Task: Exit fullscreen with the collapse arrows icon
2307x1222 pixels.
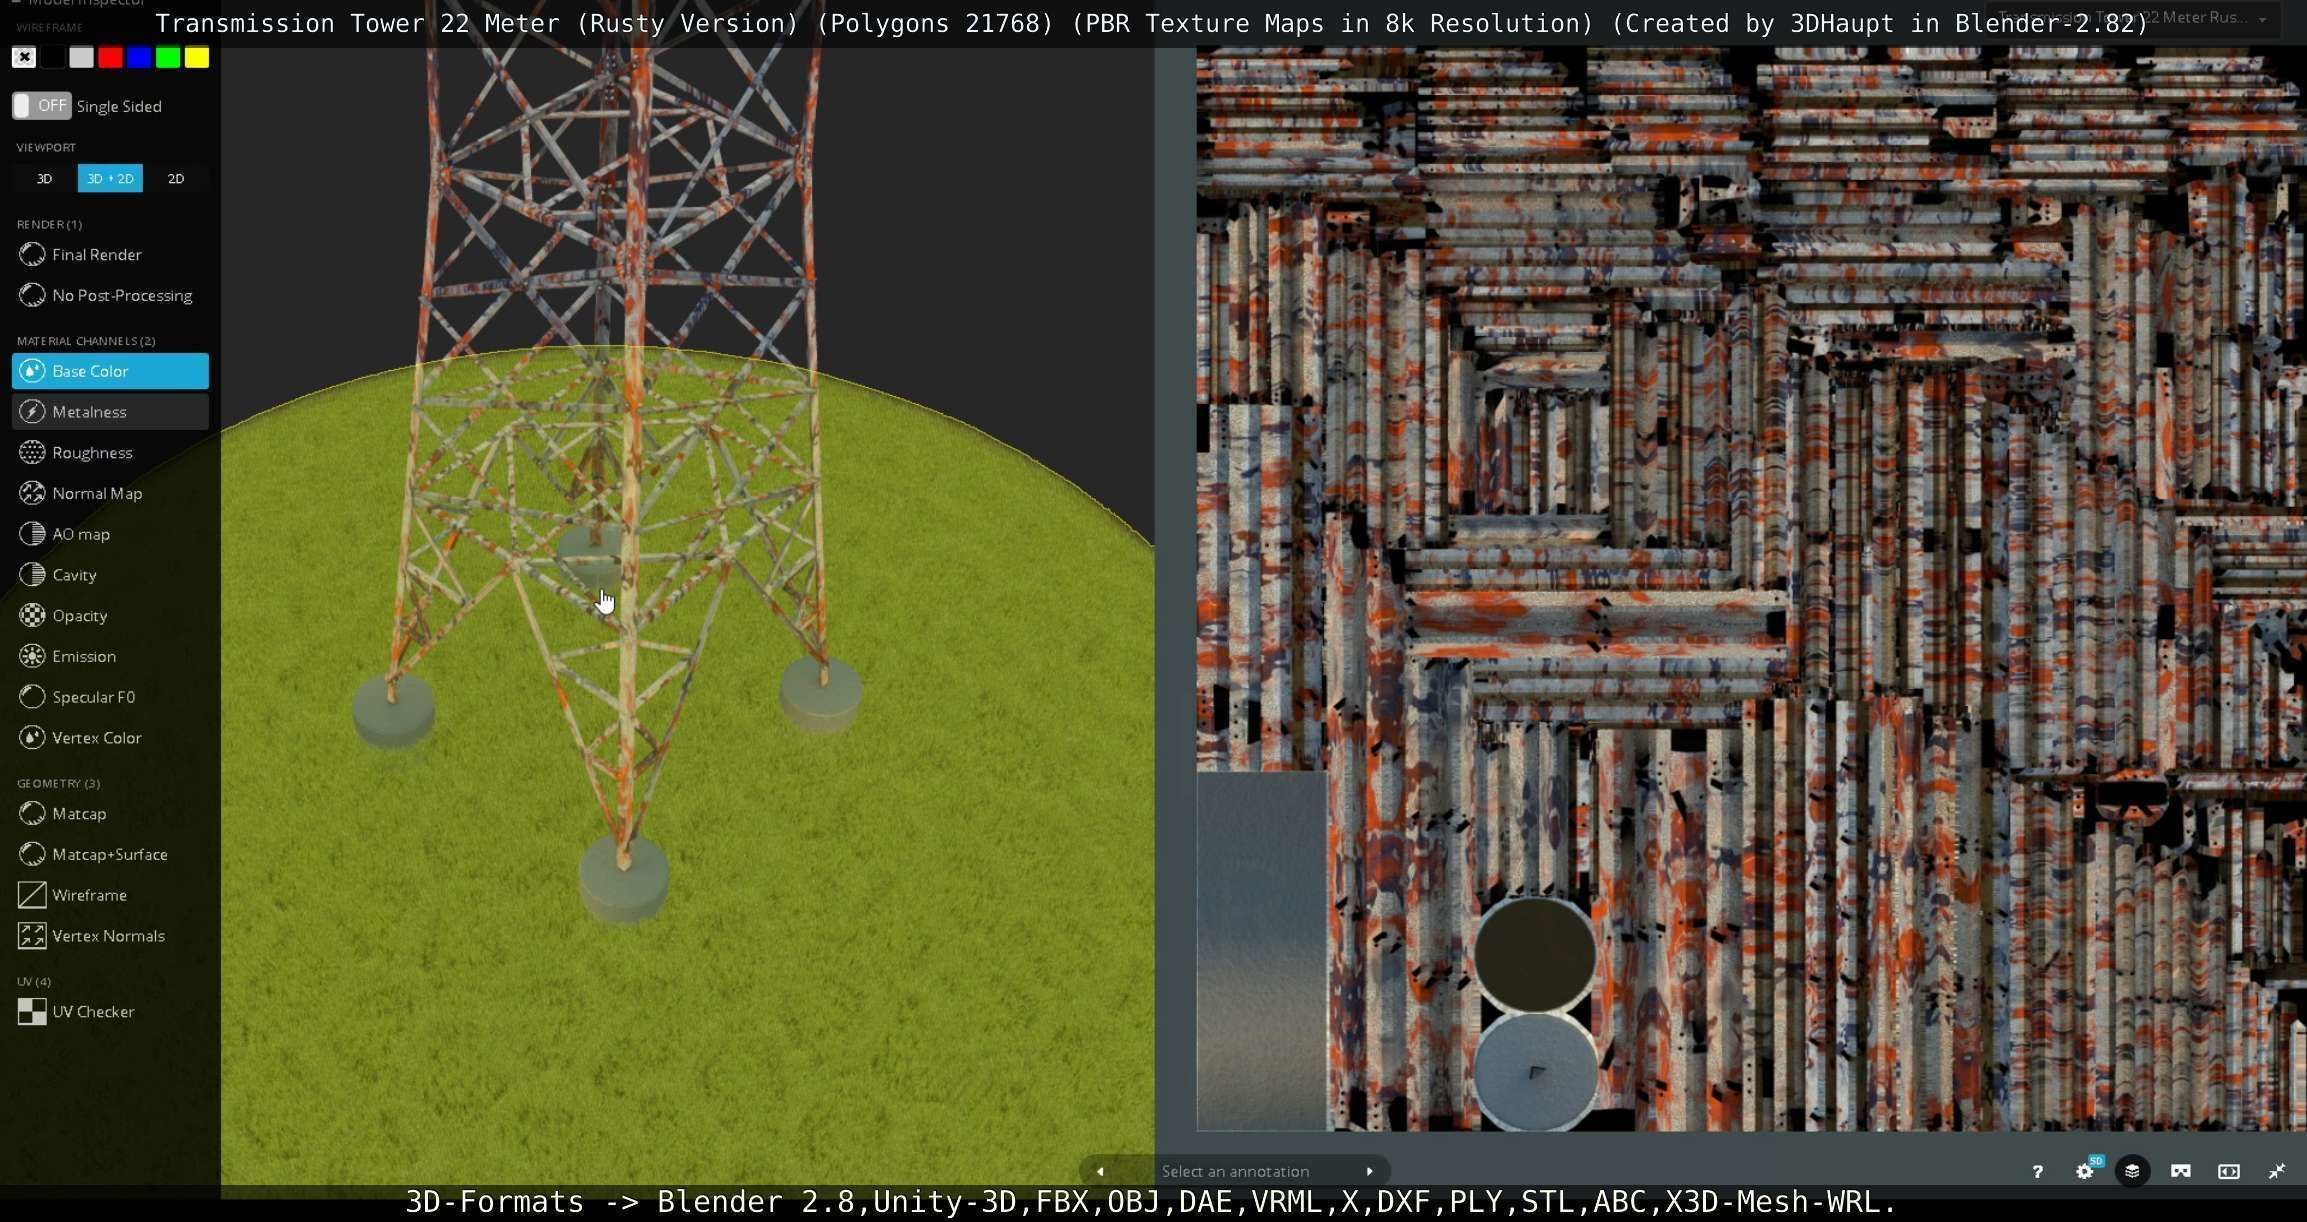Action: 2277,1171
